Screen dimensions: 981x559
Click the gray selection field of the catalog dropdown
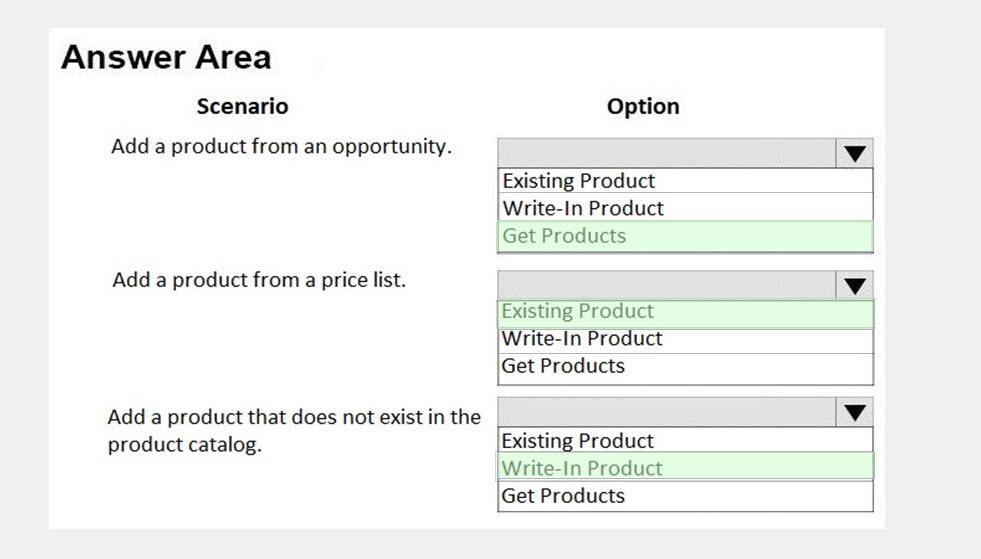pyautogui.click(x=667, y=412)
